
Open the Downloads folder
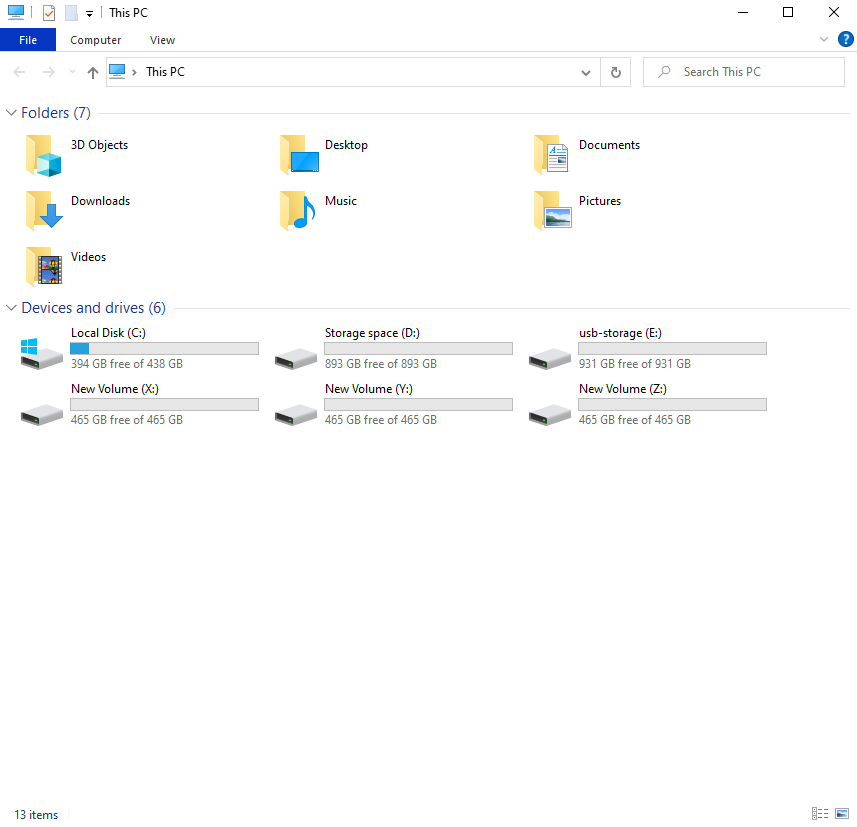[x=100, y=200]
